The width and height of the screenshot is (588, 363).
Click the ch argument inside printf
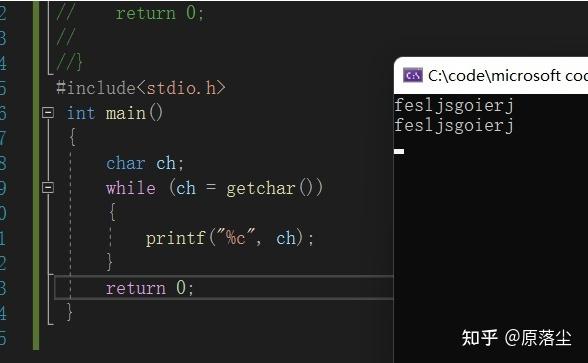pos(286,238)
